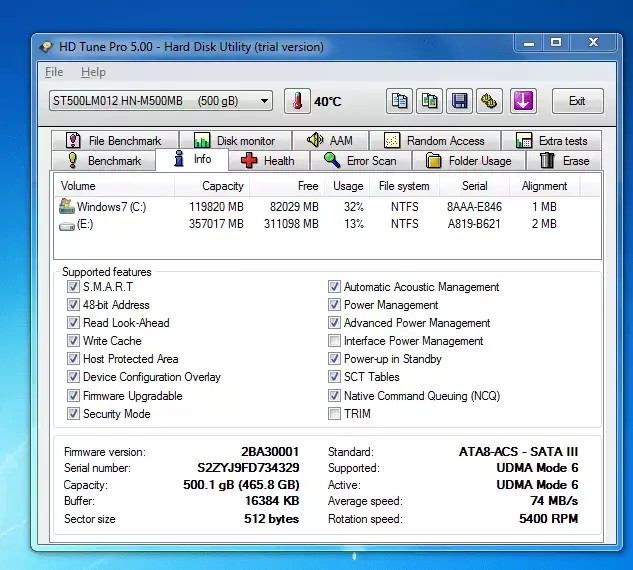Open the Extra tests tab
This screenshot has height=570, width=633.
551,140
